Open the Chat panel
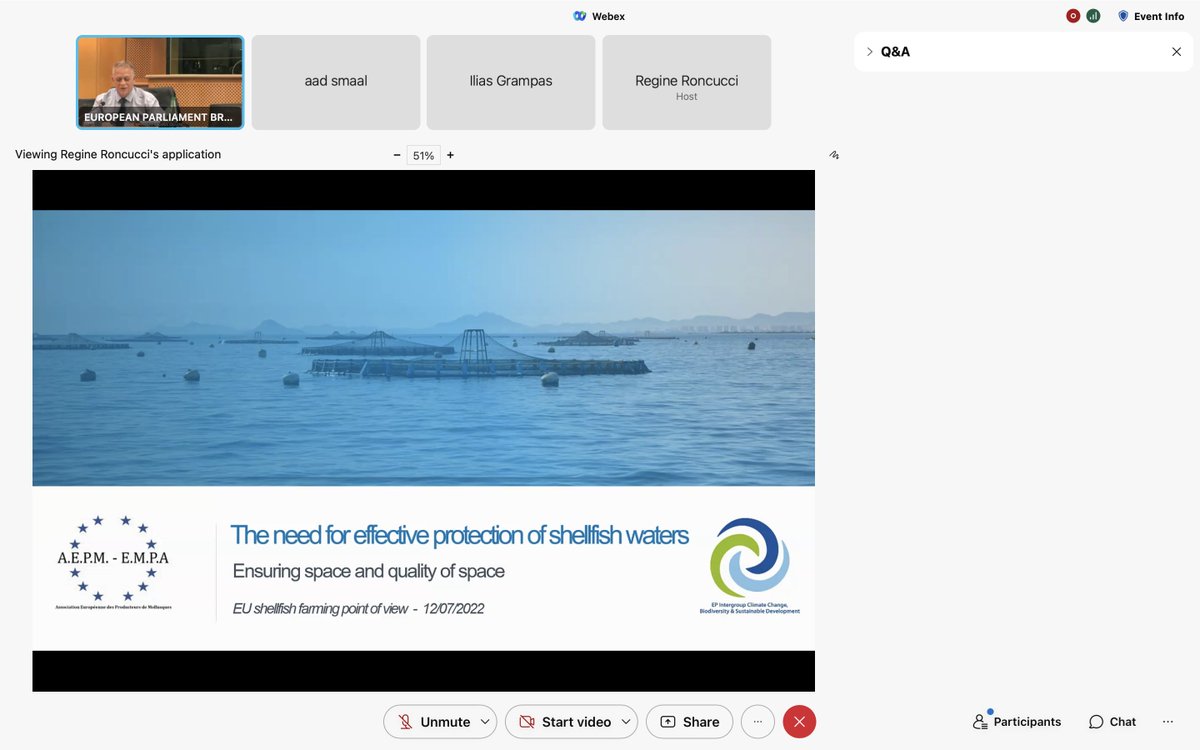 point(1112,722)
